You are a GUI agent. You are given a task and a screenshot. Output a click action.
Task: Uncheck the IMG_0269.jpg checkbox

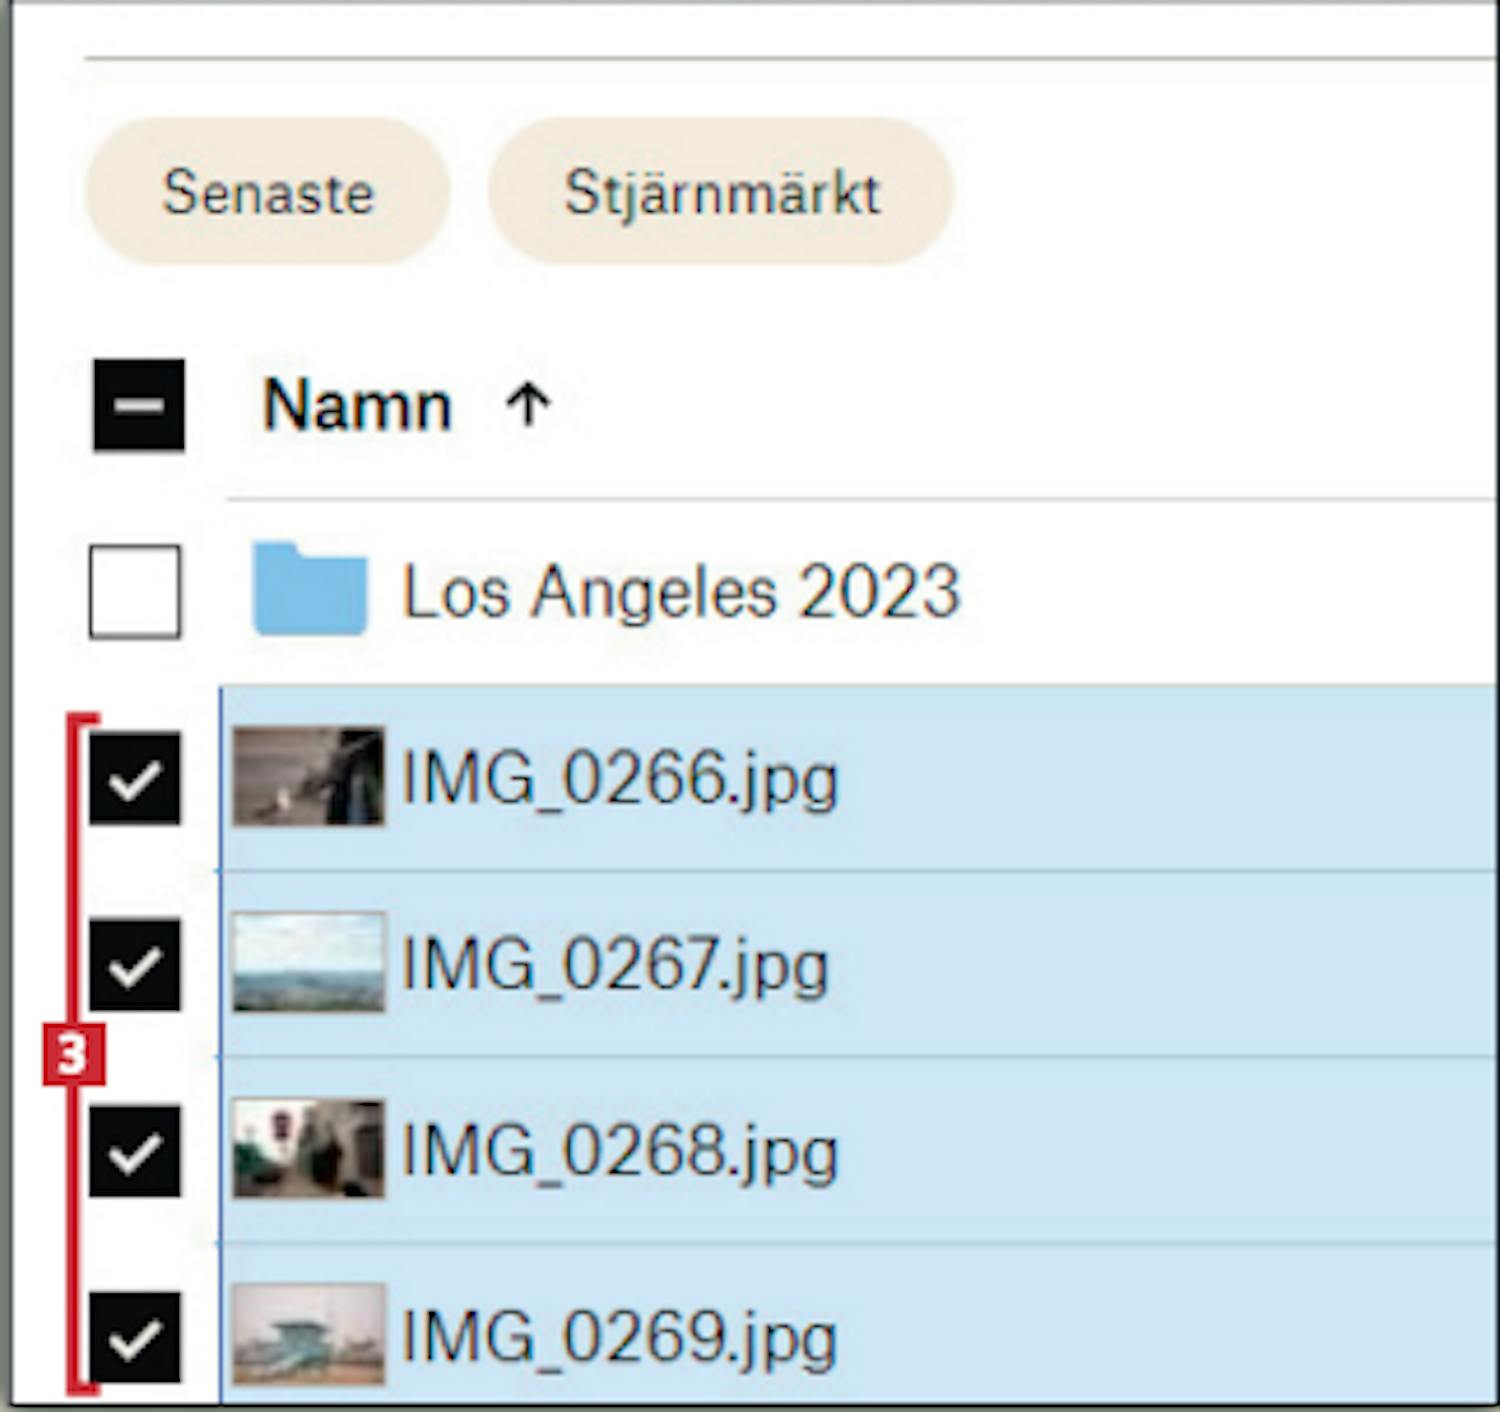tap(135, 1337)
